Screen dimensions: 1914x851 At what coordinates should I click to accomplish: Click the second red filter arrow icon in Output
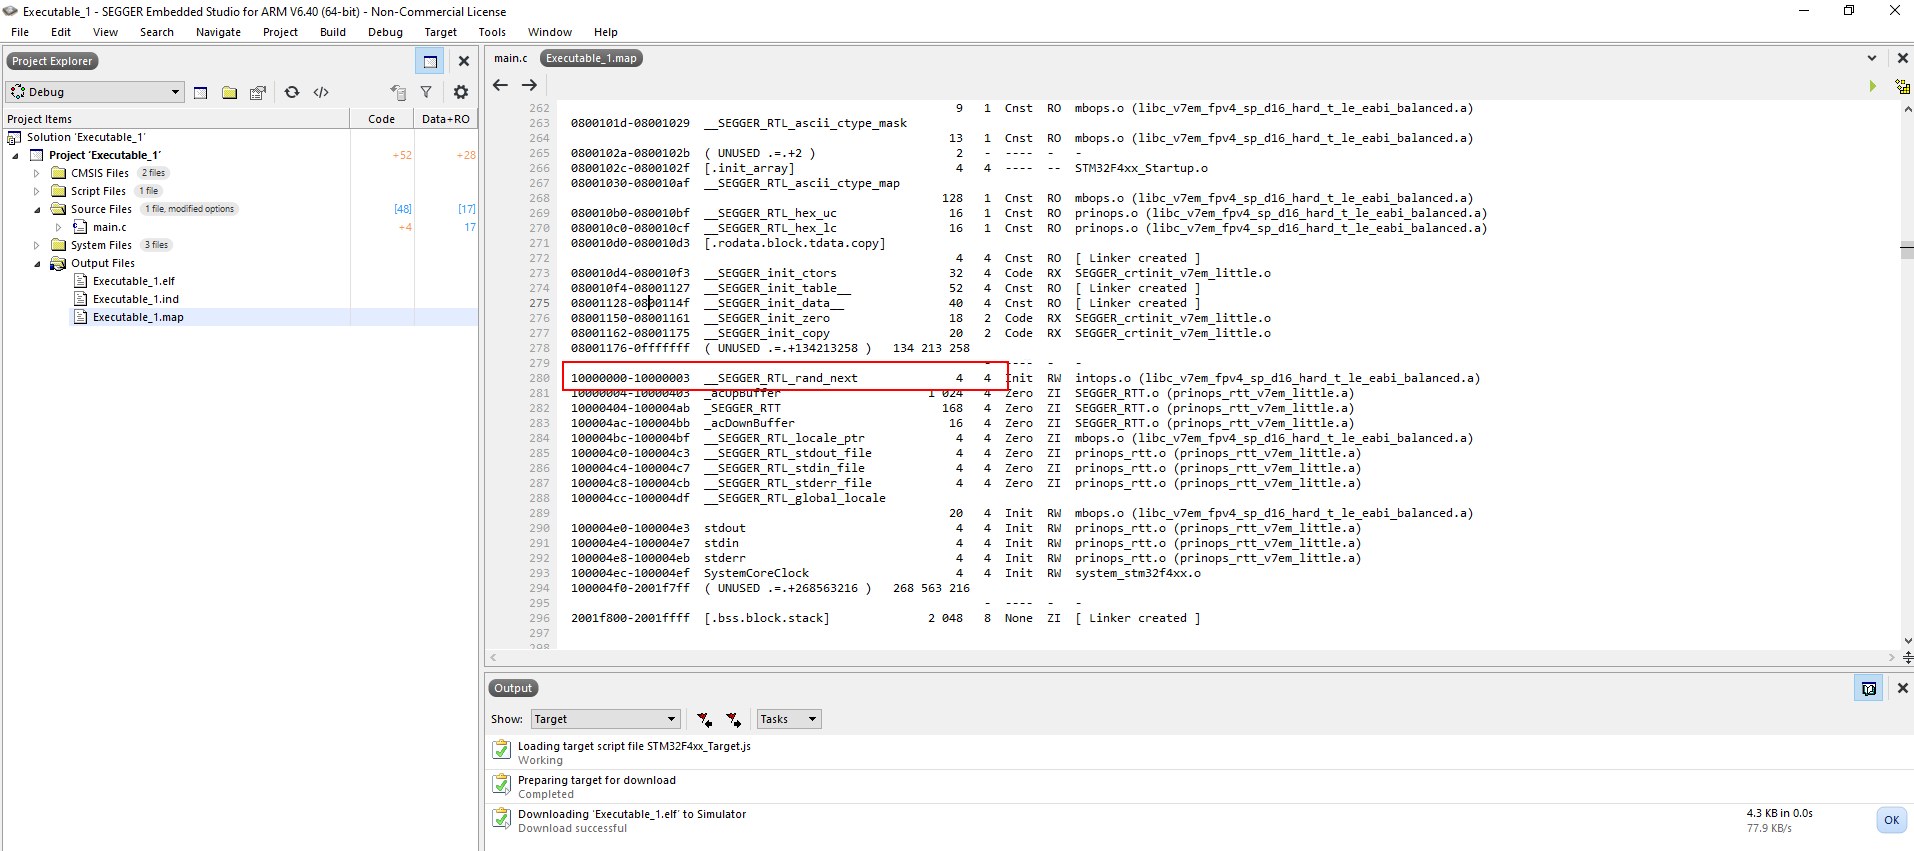coord(734,719)
